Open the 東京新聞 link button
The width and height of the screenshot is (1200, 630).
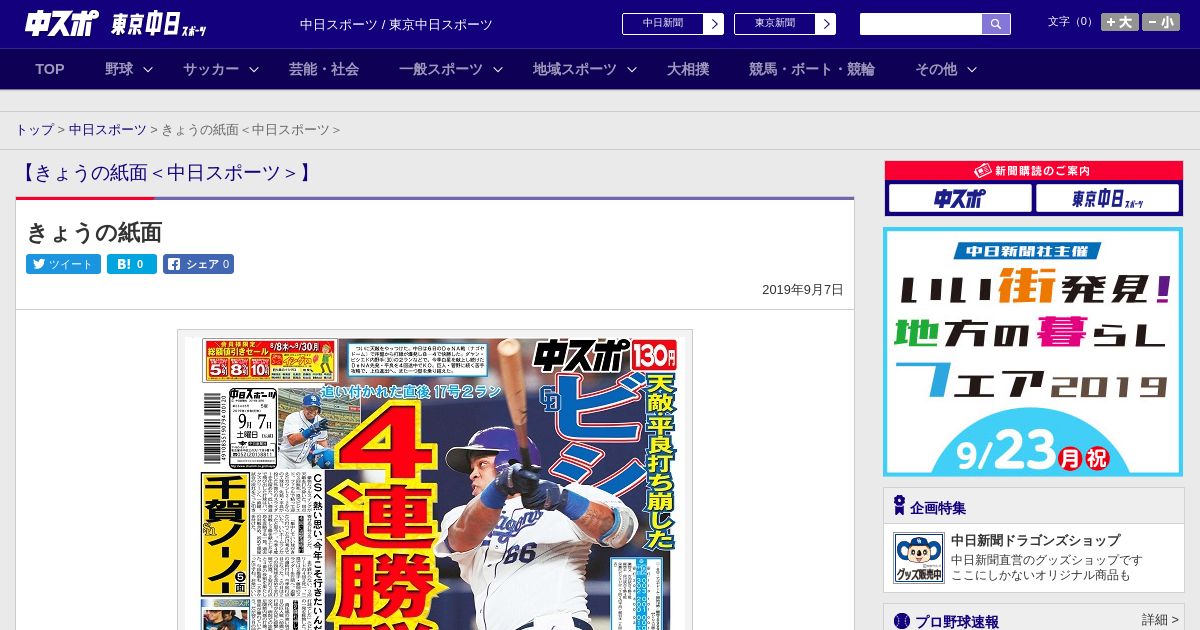coord(774,24)
